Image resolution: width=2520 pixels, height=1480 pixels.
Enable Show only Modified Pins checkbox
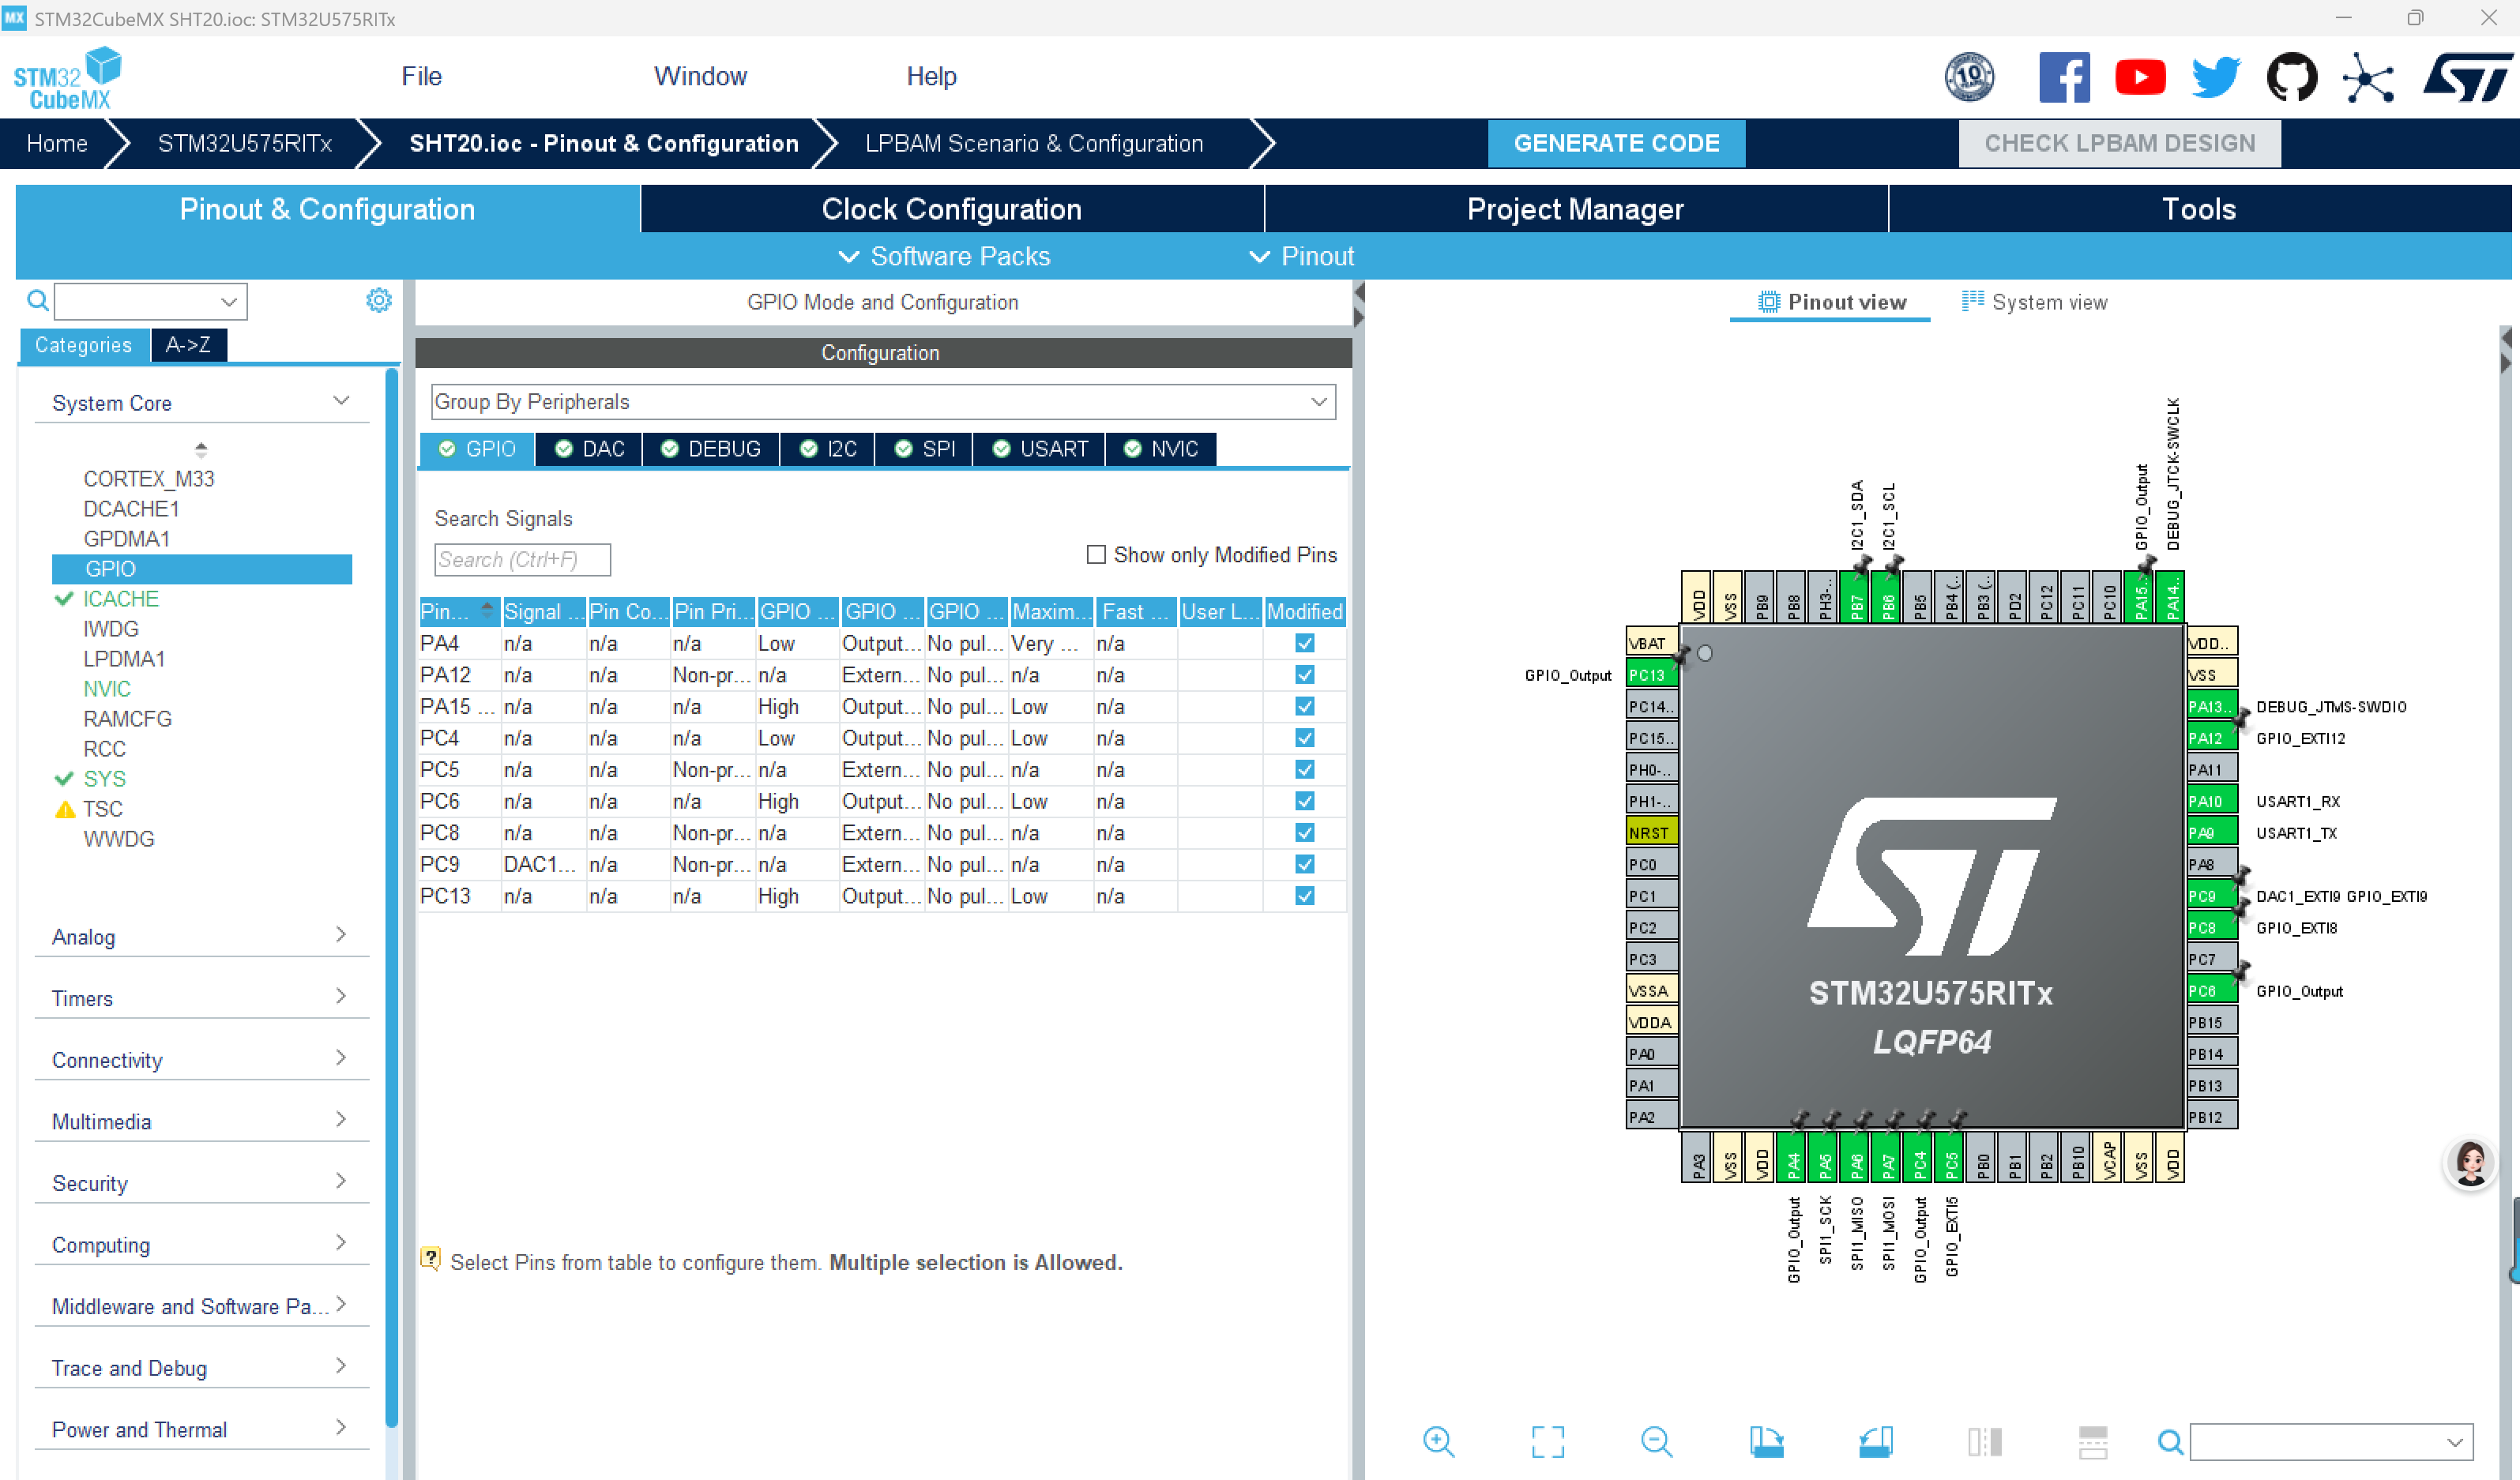[1096, 554]
